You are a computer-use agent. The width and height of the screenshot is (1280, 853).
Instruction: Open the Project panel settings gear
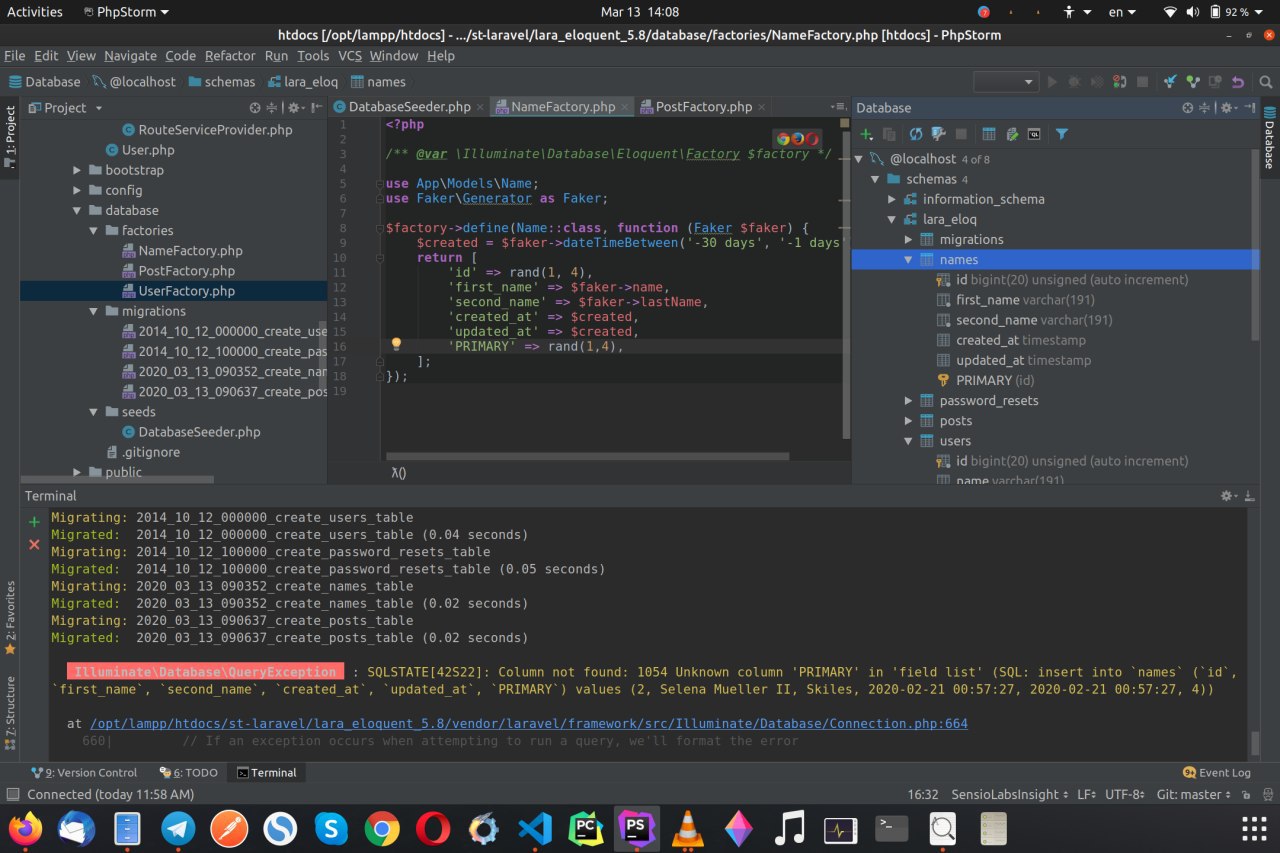click(x=294, y=108)
